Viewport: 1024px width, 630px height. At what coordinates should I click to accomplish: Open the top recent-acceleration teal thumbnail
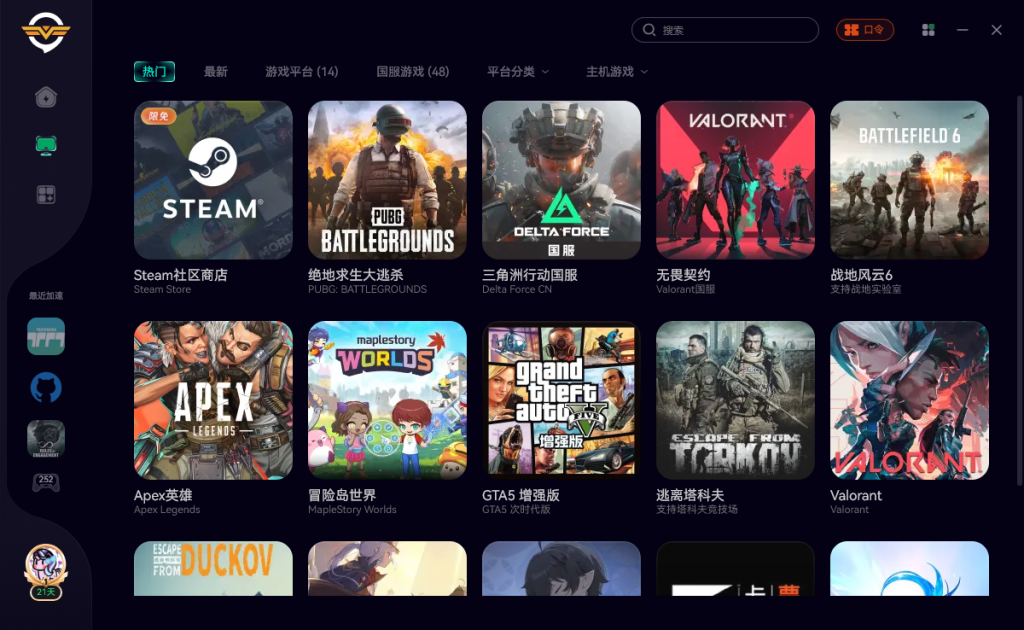(x=46, y=336)
